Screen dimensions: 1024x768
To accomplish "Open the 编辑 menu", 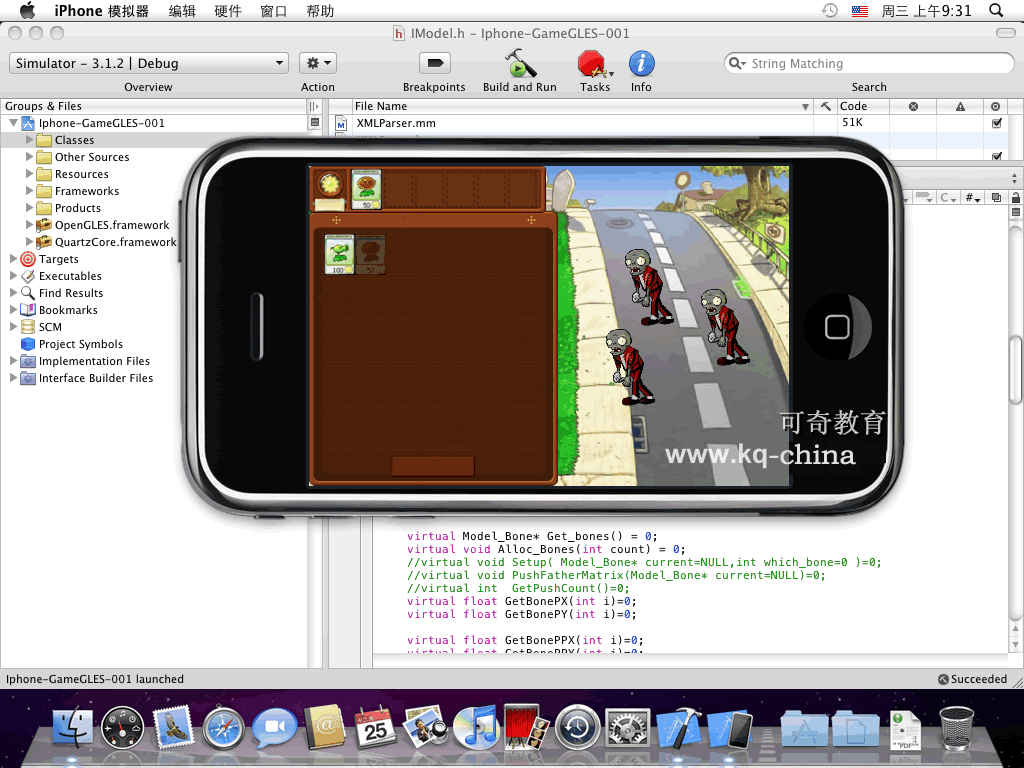I will point(182,11).
